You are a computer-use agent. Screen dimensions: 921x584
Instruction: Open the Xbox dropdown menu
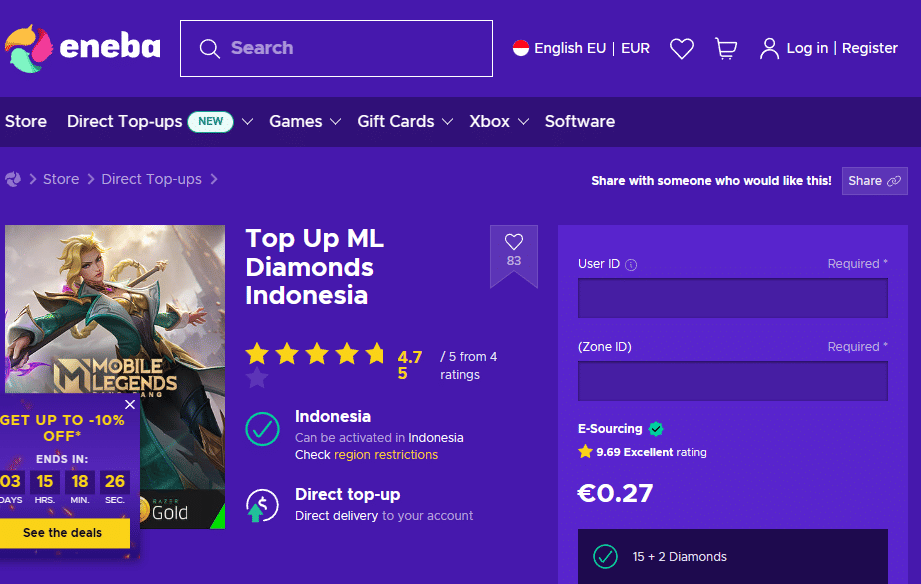[x=499, y=122]
